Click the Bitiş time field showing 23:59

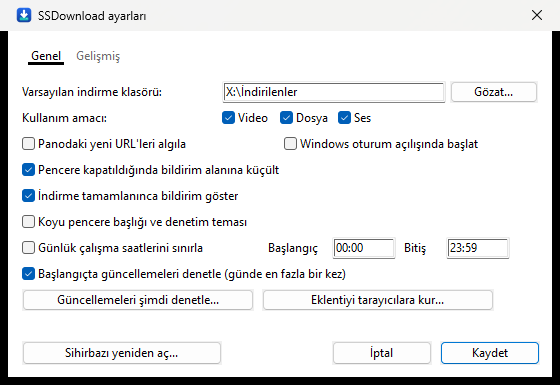coord(478,248)
